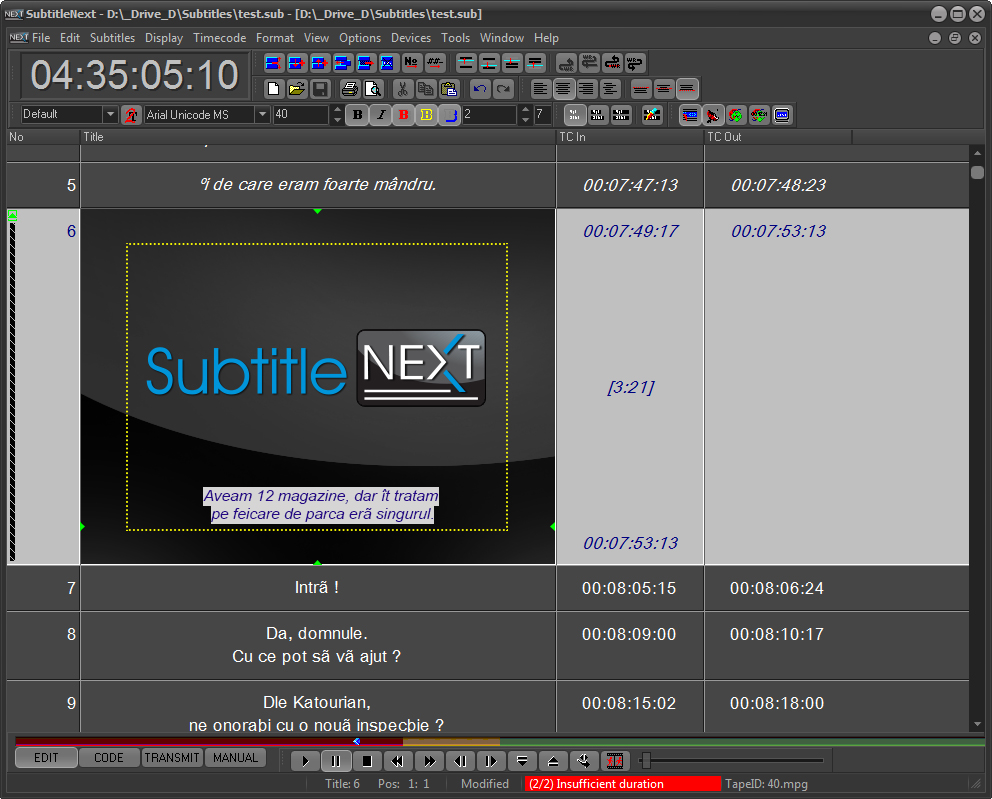Viewport: 992px width, 799px height.
Task: Switch to MANUAL mode
Action: coord(235,758)
